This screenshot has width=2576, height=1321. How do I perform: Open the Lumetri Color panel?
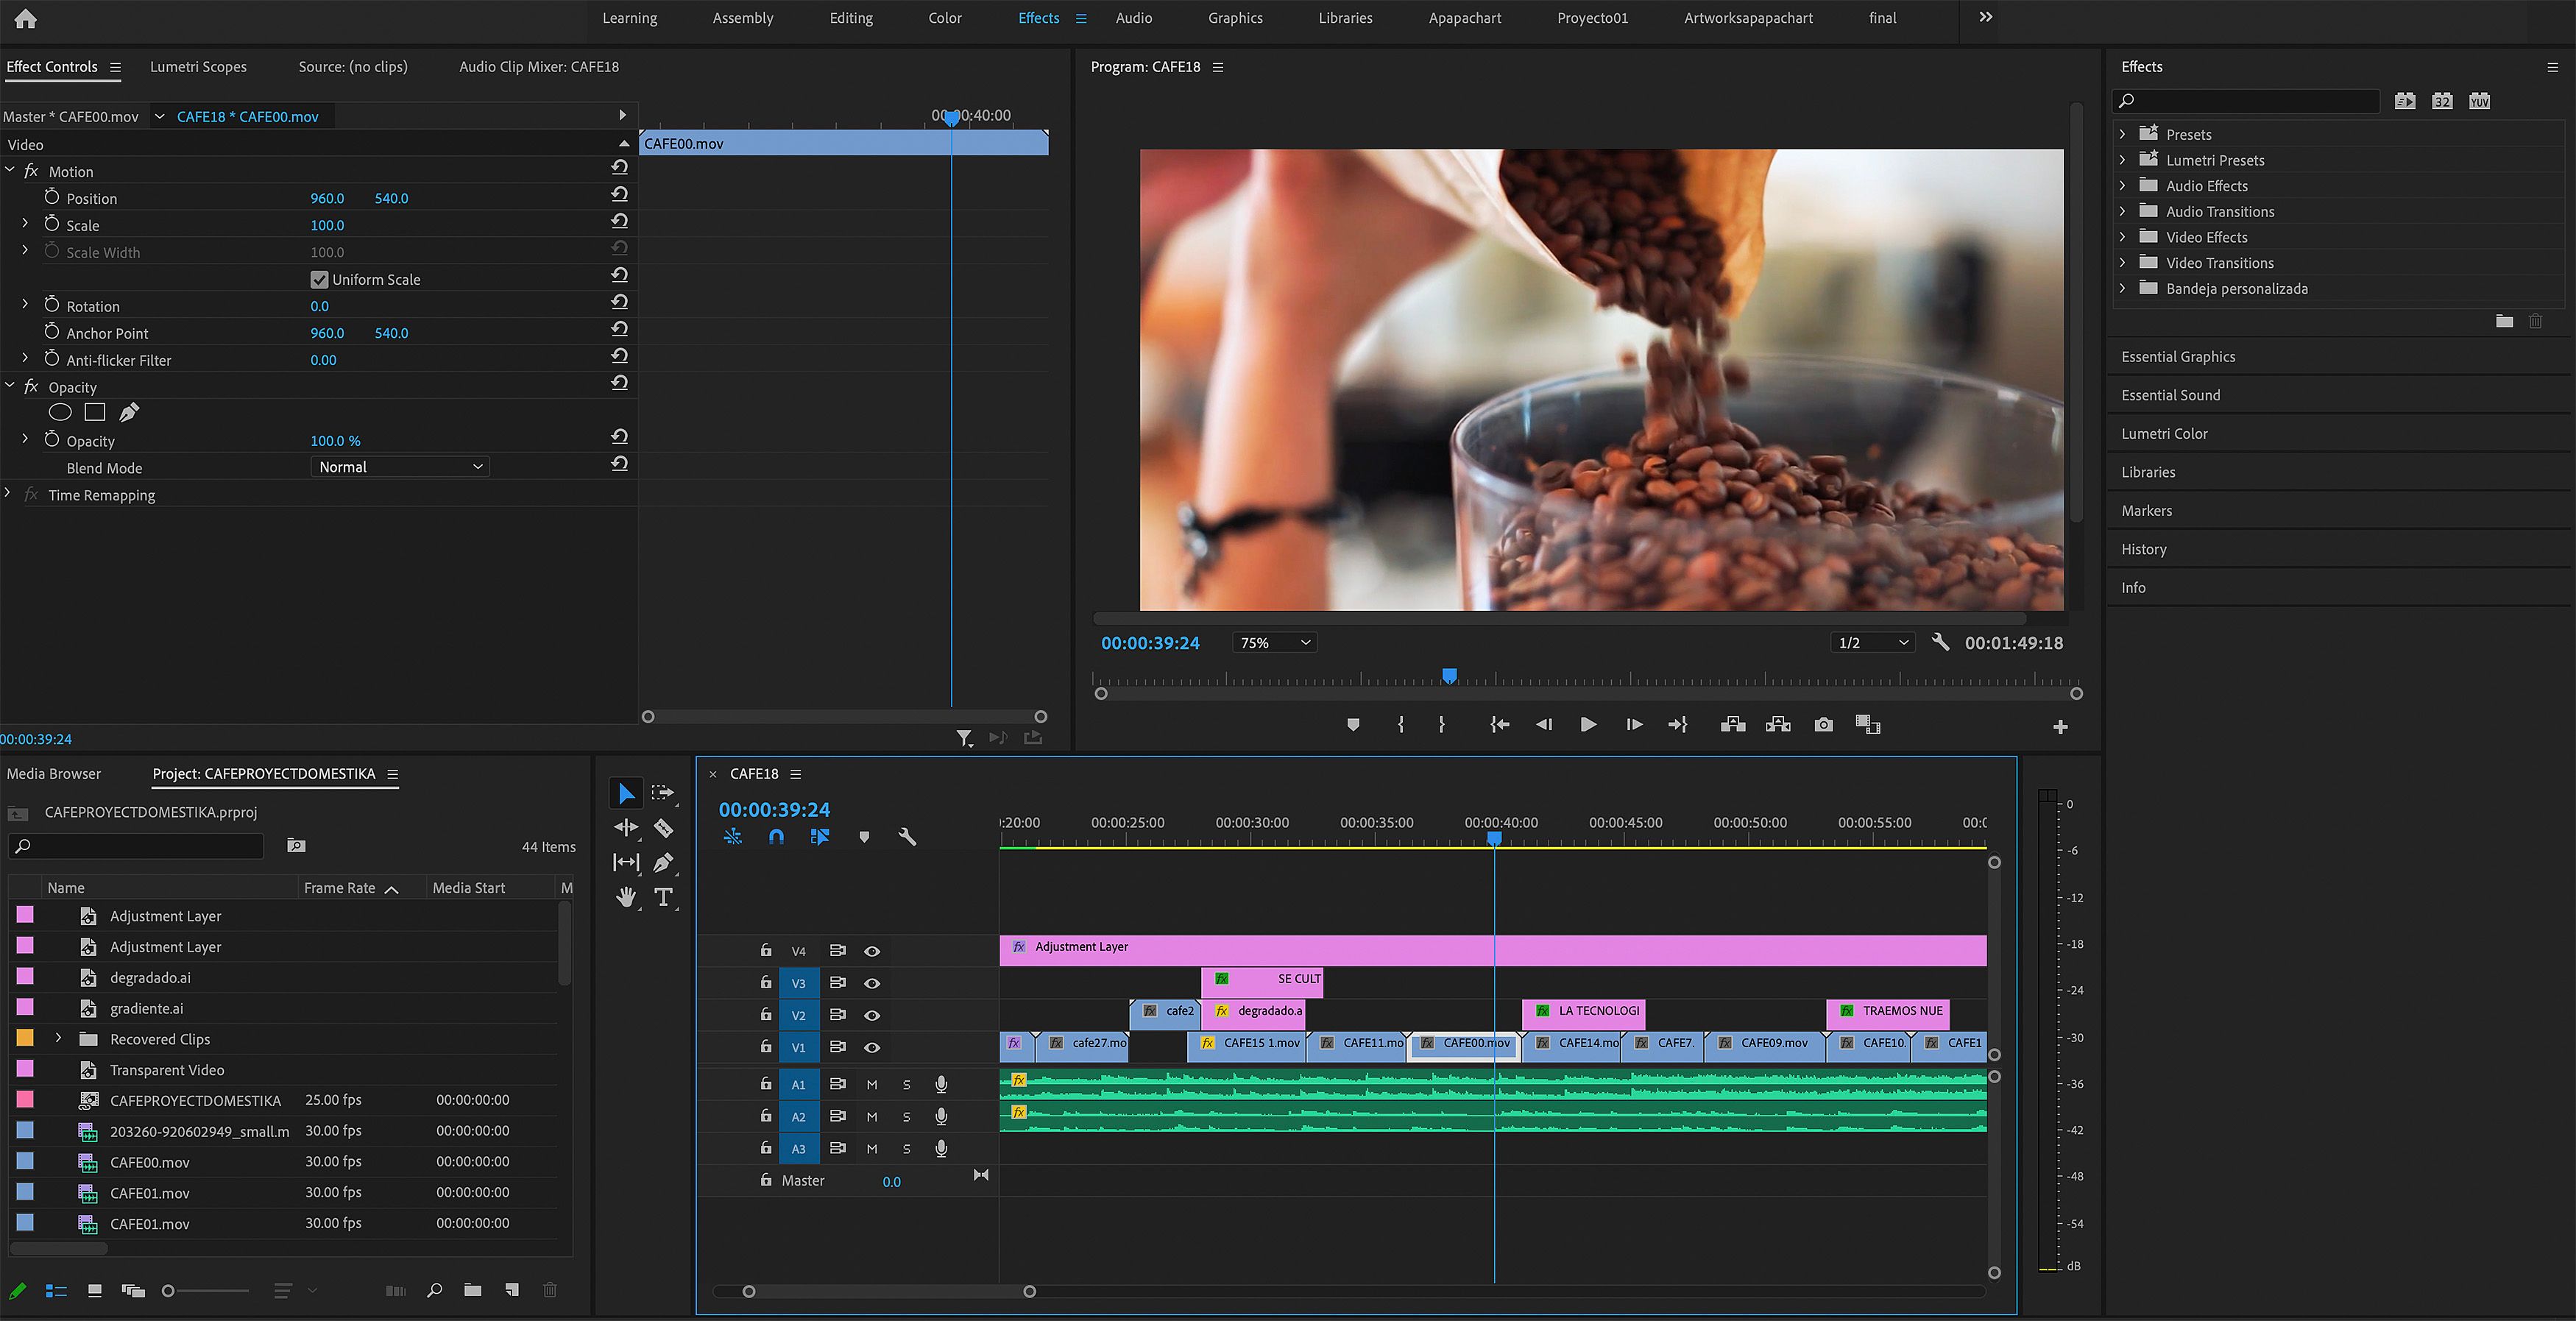click(x=2164, y=434)
